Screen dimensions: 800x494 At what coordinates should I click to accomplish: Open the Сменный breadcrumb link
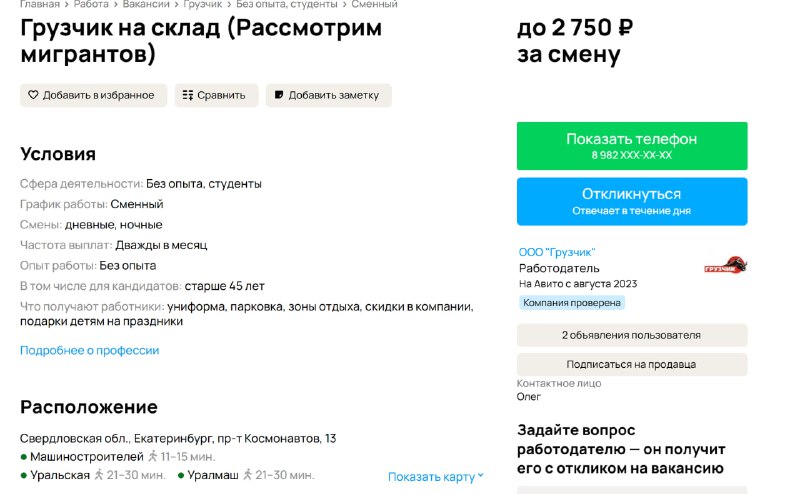click(x=374, y=4)
